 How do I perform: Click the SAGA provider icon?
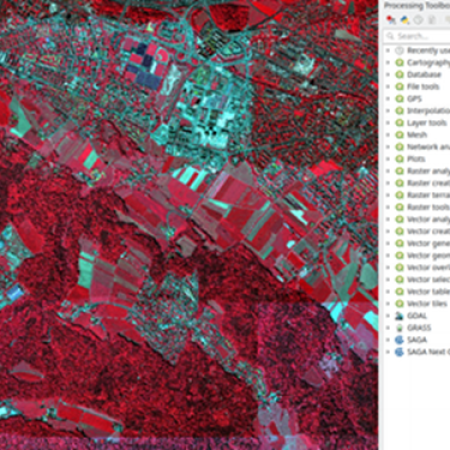[x=399, y=340]
